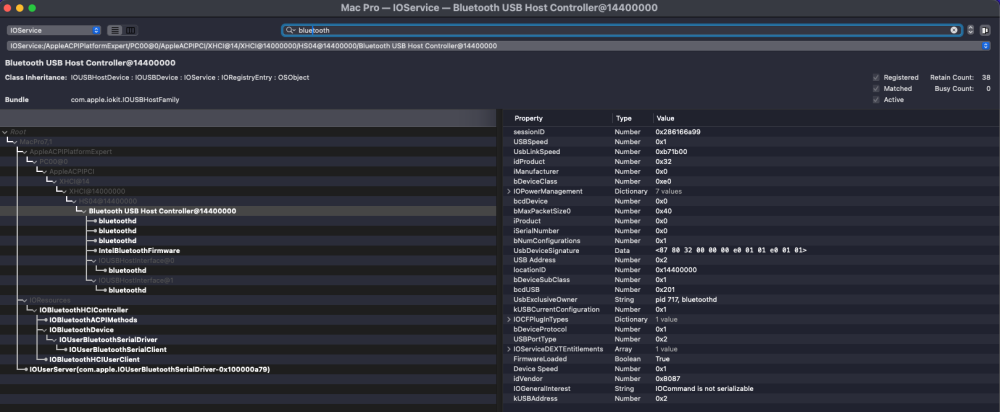Select the AppleACPIPCI node
This screenshot has height=412, width=1000.
72,172
